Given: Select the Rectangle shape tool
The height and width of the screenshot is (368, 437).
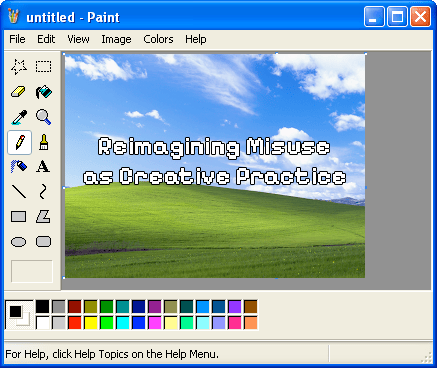Looking at the screenshot, I should (19, 217).
